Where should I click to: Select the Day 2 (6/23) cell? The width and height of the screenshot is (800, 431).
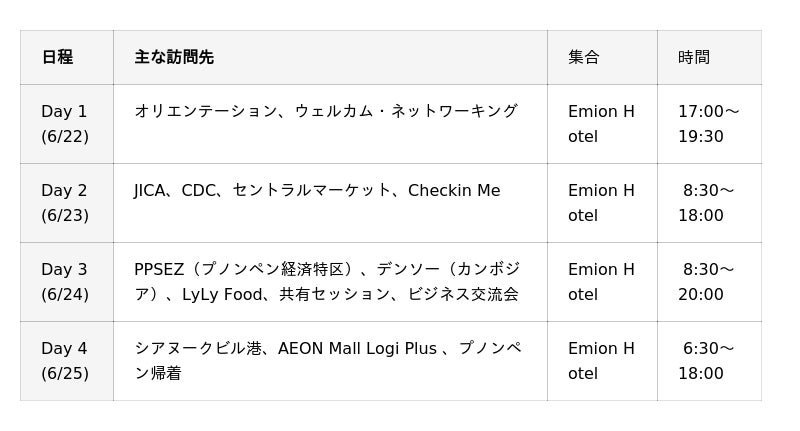click(65, 203)
